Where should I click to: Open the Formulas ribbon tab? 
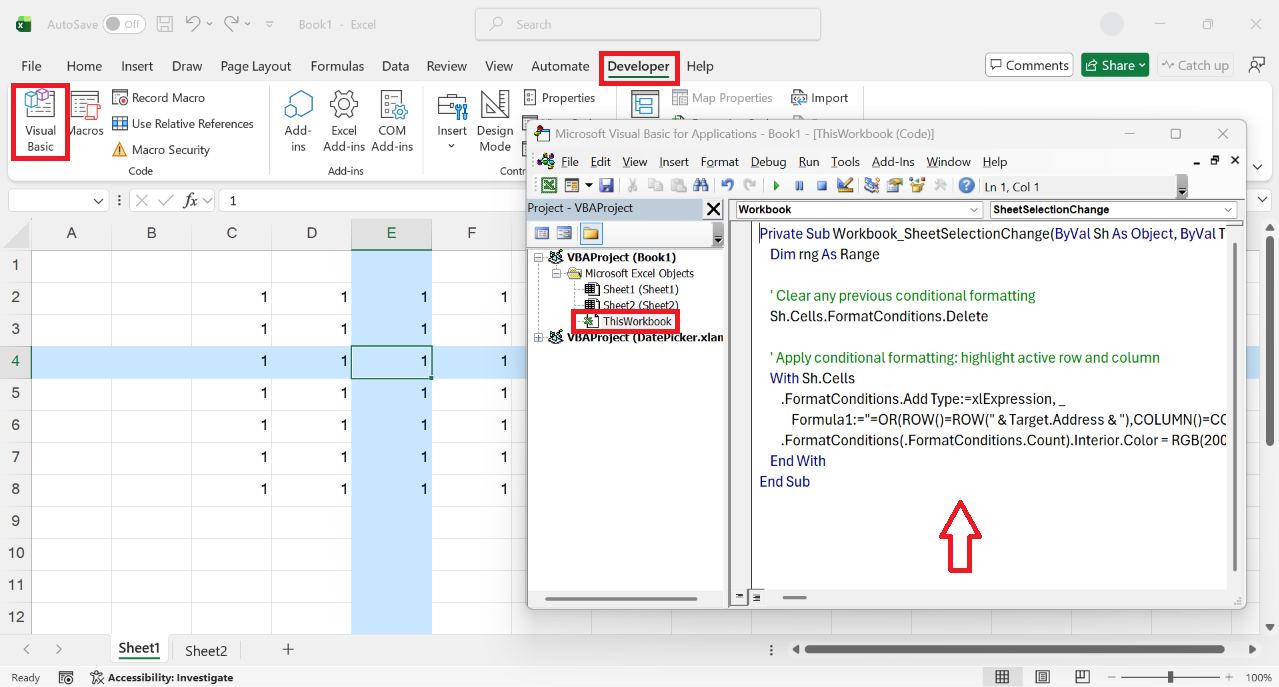click(x=337, y=67)
